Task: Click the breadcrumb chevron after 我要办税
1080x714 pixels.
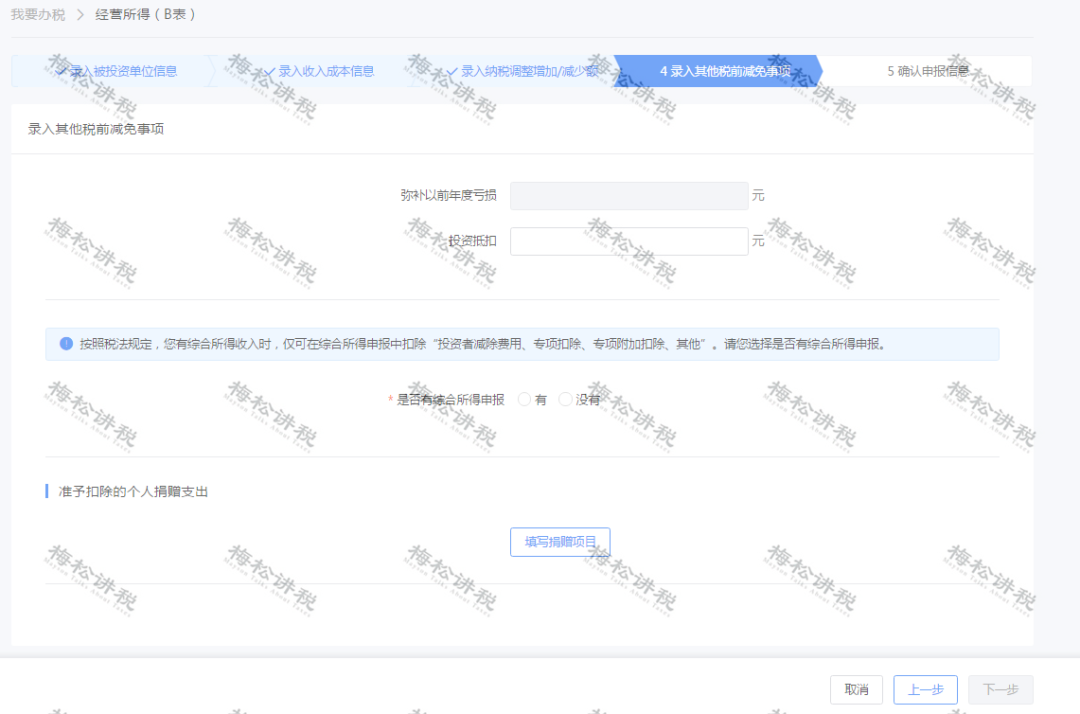Action: (80, 15)
